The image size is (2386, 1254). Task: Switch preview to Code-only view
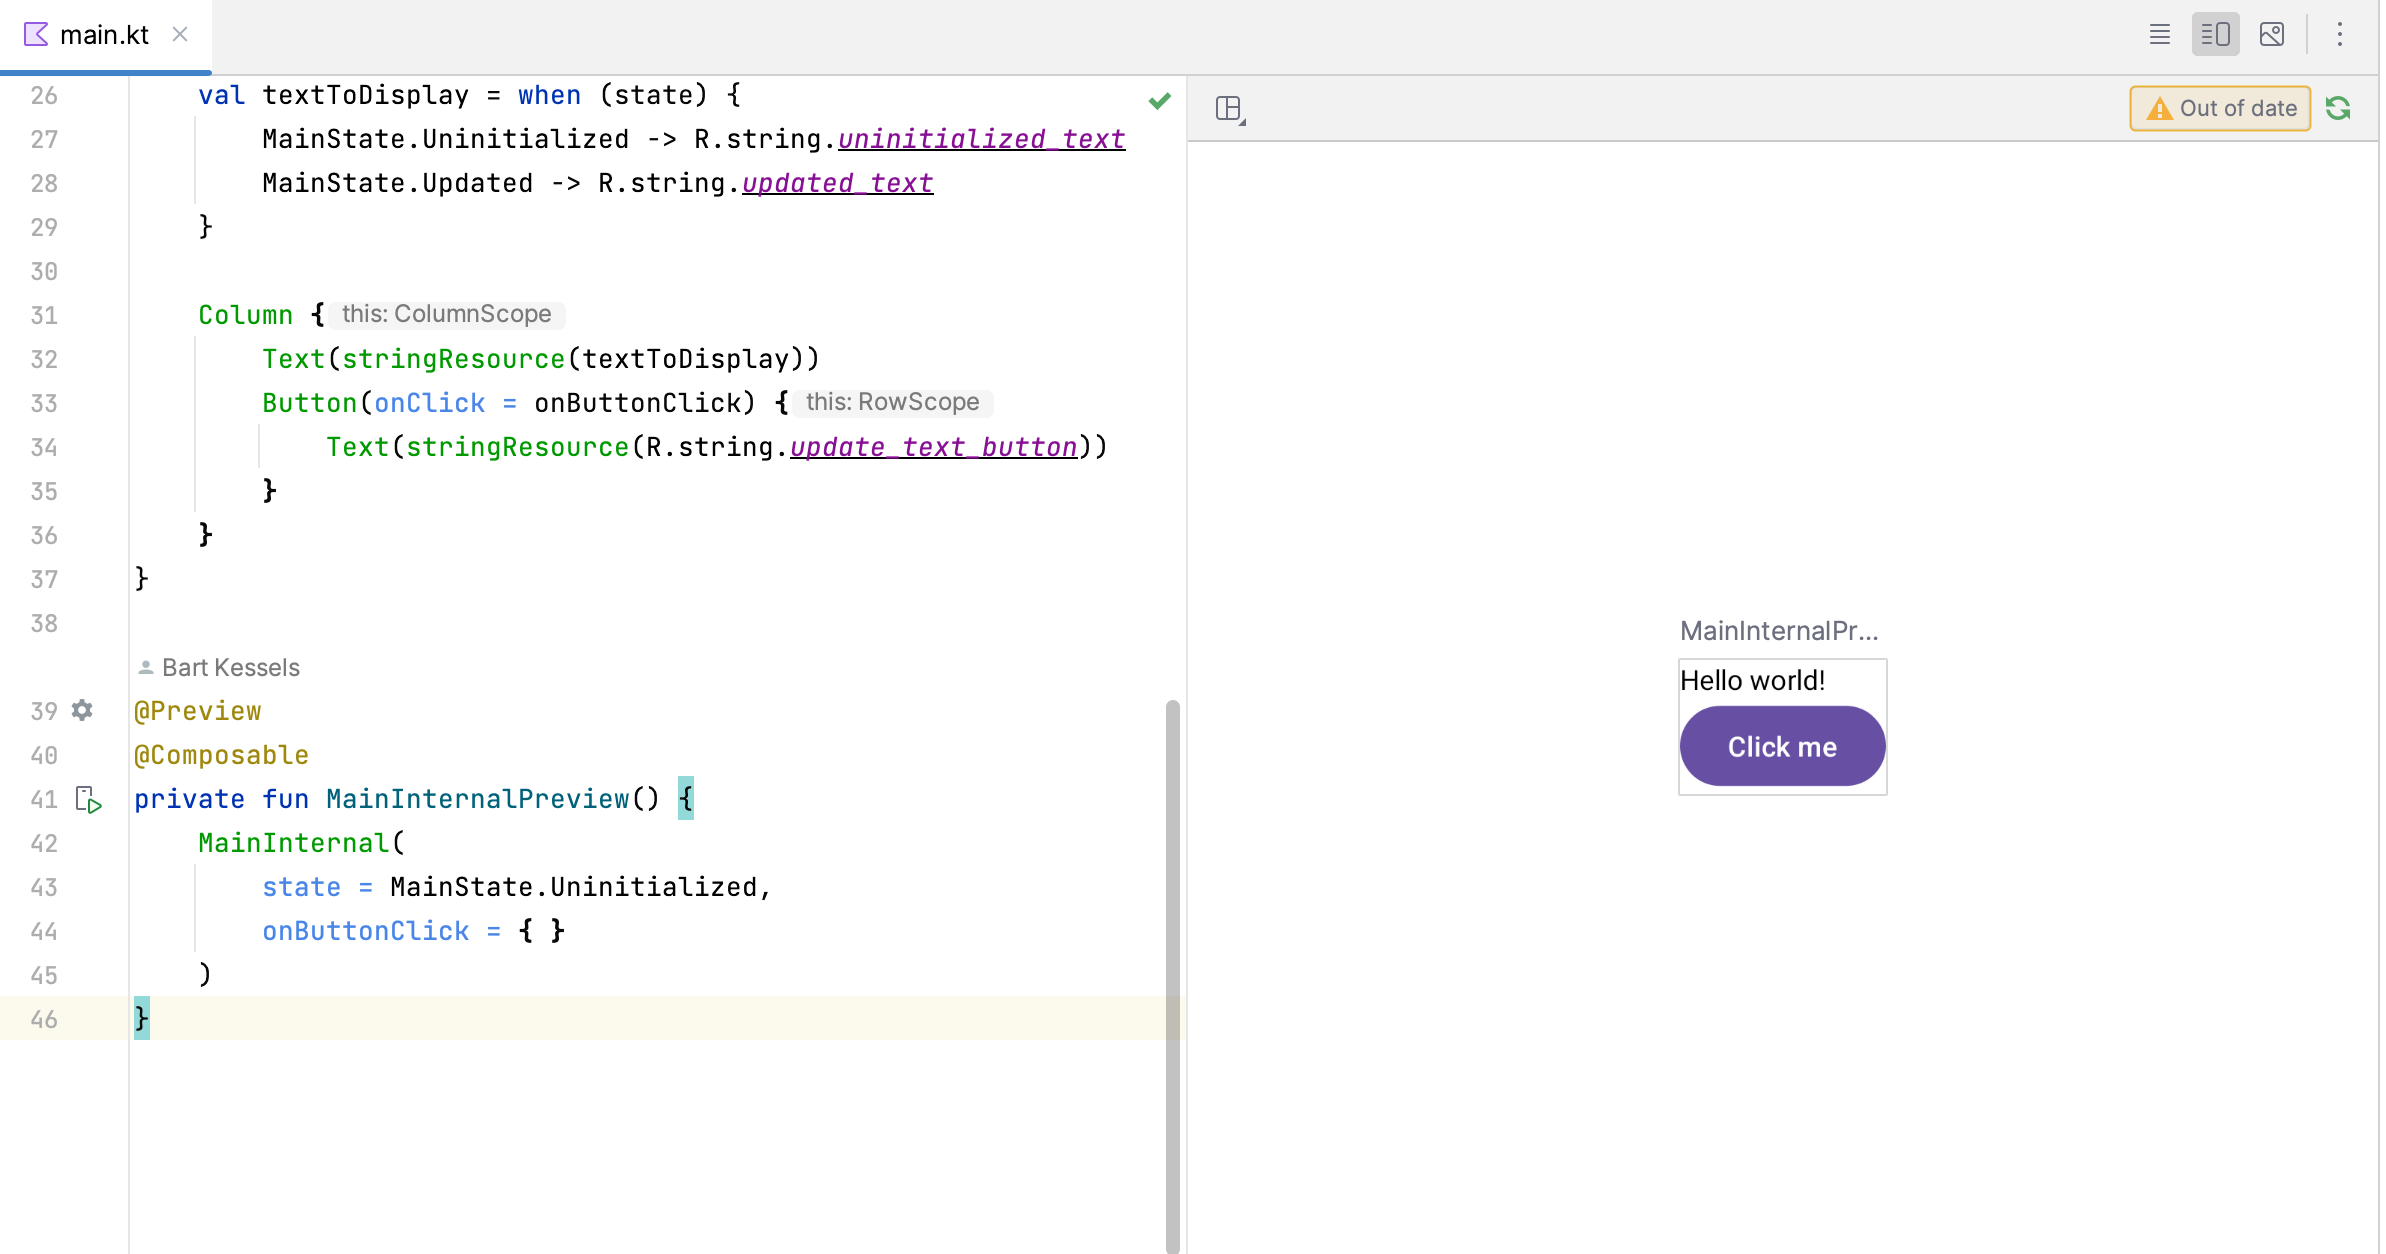click(2160, 33)
